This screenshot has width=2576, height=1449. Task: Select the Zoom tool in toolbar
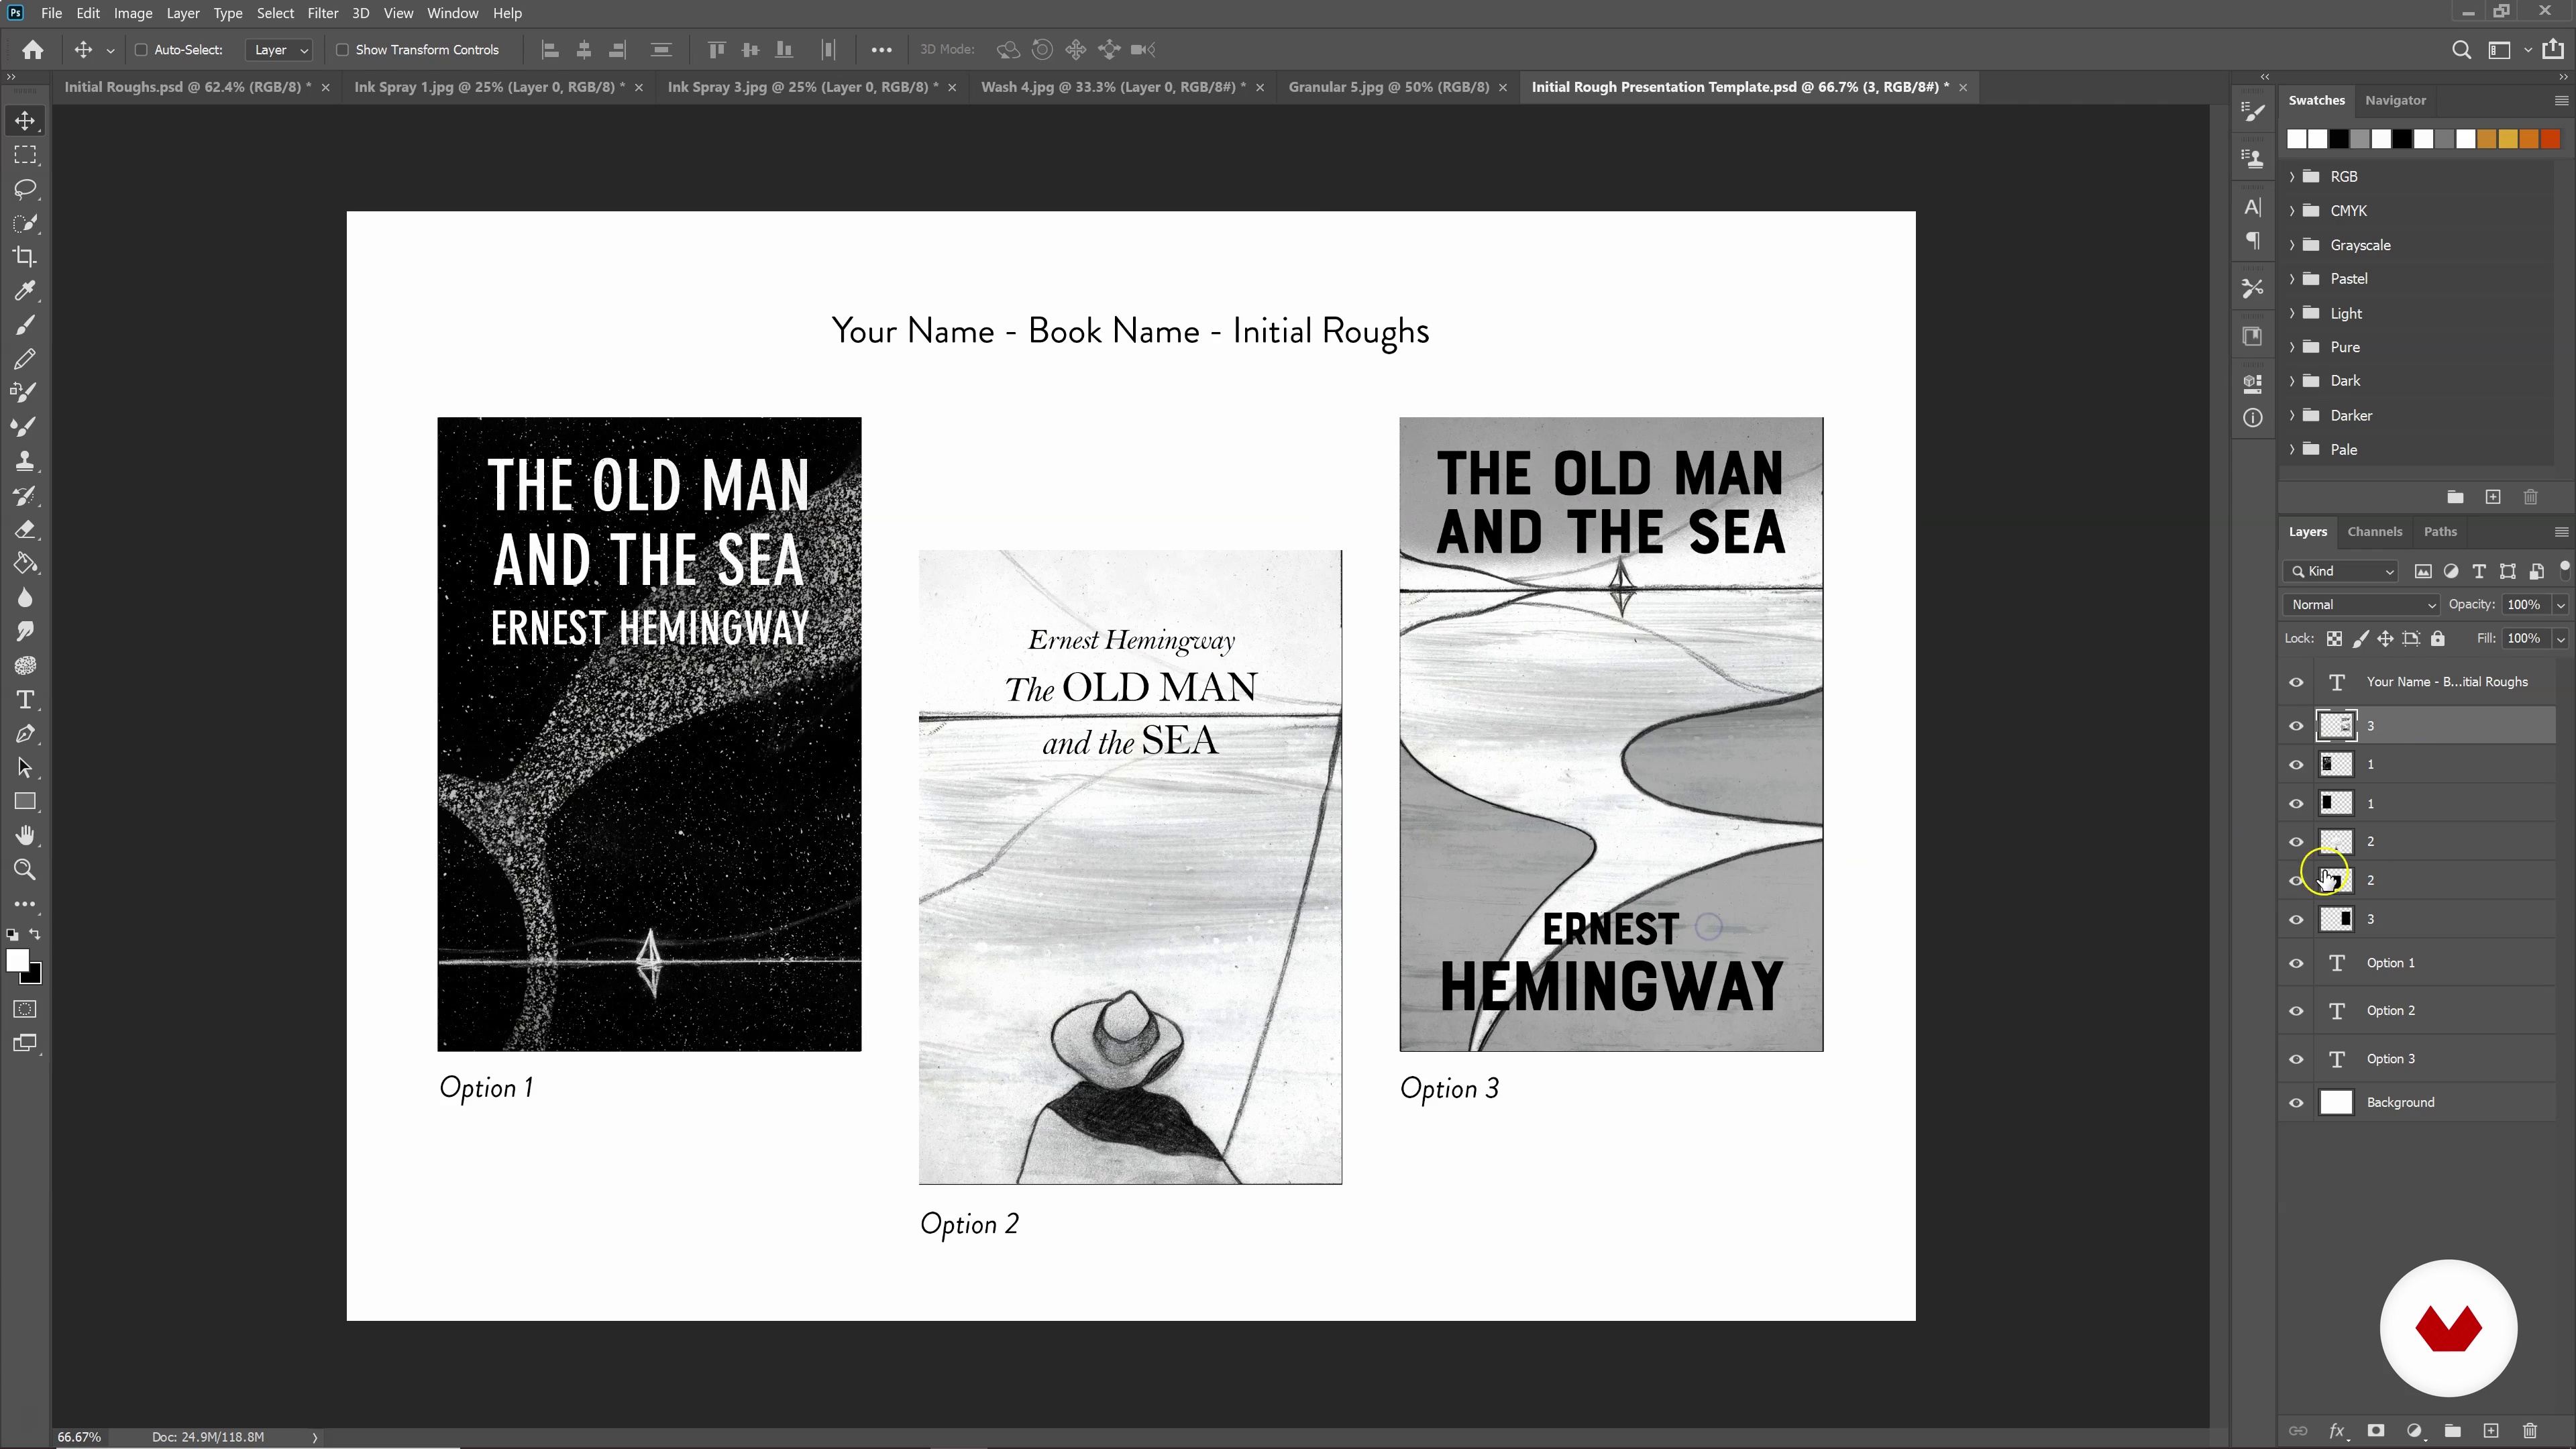(25, 869)
